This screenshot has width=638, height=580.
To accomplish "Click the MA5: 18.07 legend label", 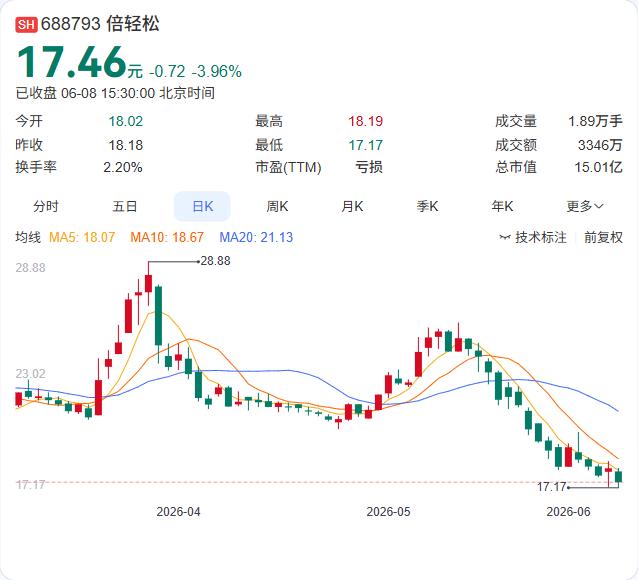I will [82, 237].
